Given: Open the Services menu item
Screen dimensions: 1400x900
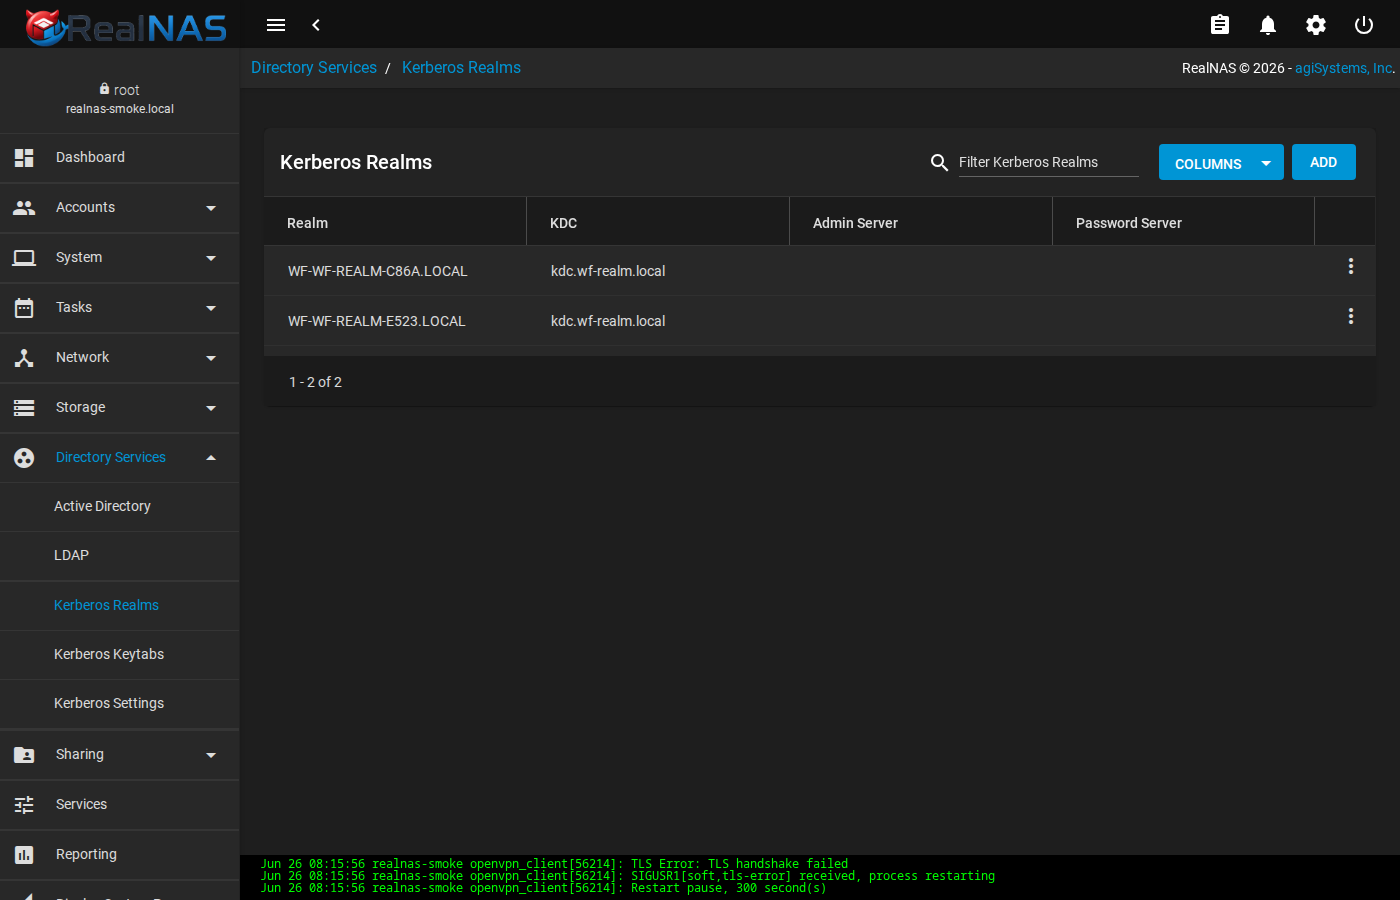Looking at the screenshot, I should pyautogui.click(x=120, y=804).
